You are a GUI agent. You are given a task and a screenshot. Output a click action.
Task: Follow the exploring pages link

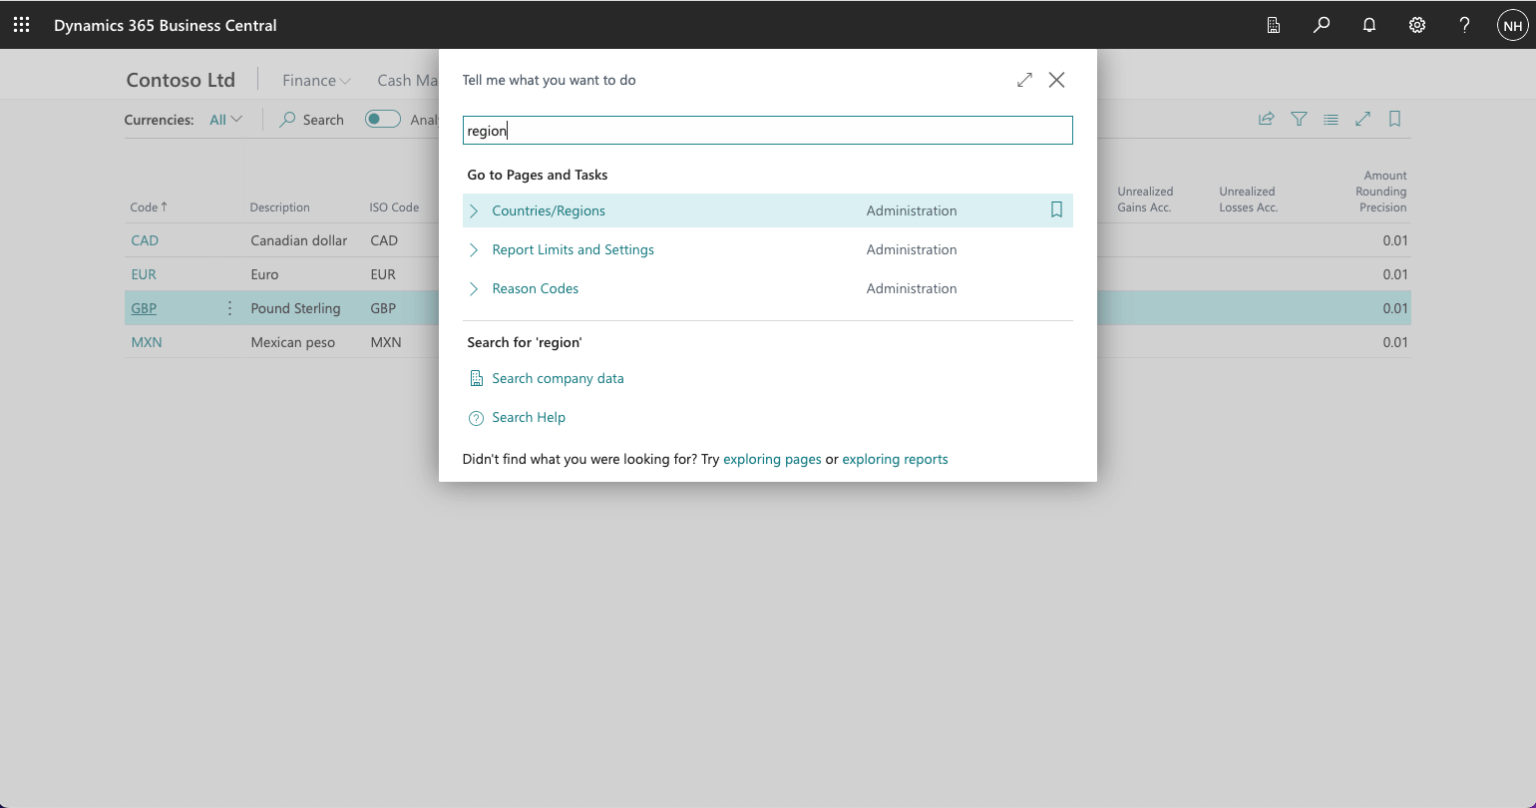772,460
